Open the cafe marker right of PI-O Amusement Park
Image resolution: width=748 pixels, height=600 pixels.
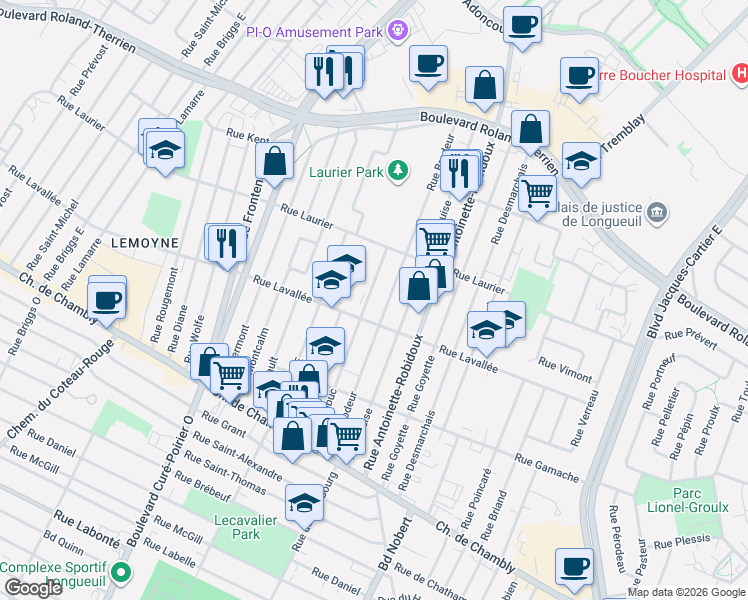[428, 66]
